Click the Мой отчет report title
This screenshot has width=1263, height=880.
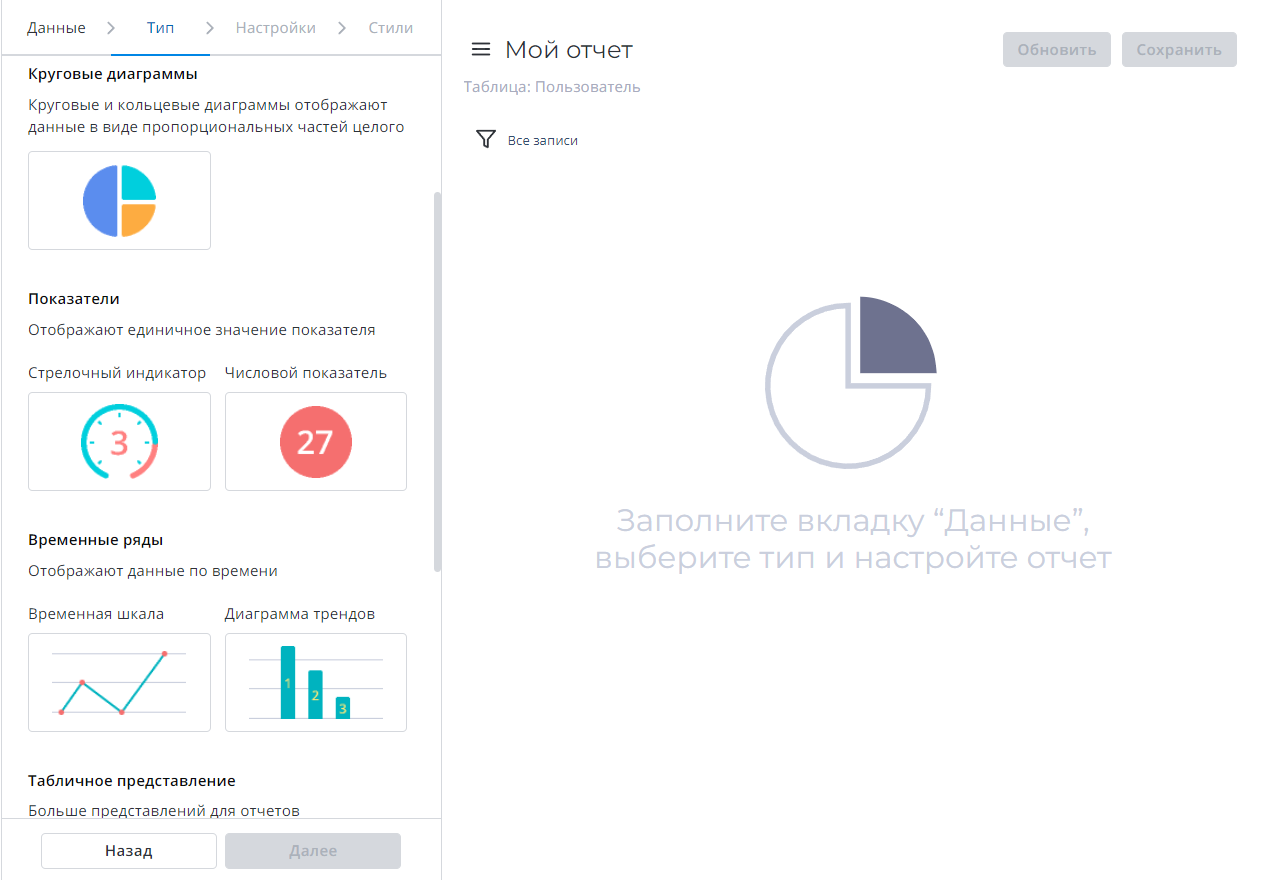(569, 50)
